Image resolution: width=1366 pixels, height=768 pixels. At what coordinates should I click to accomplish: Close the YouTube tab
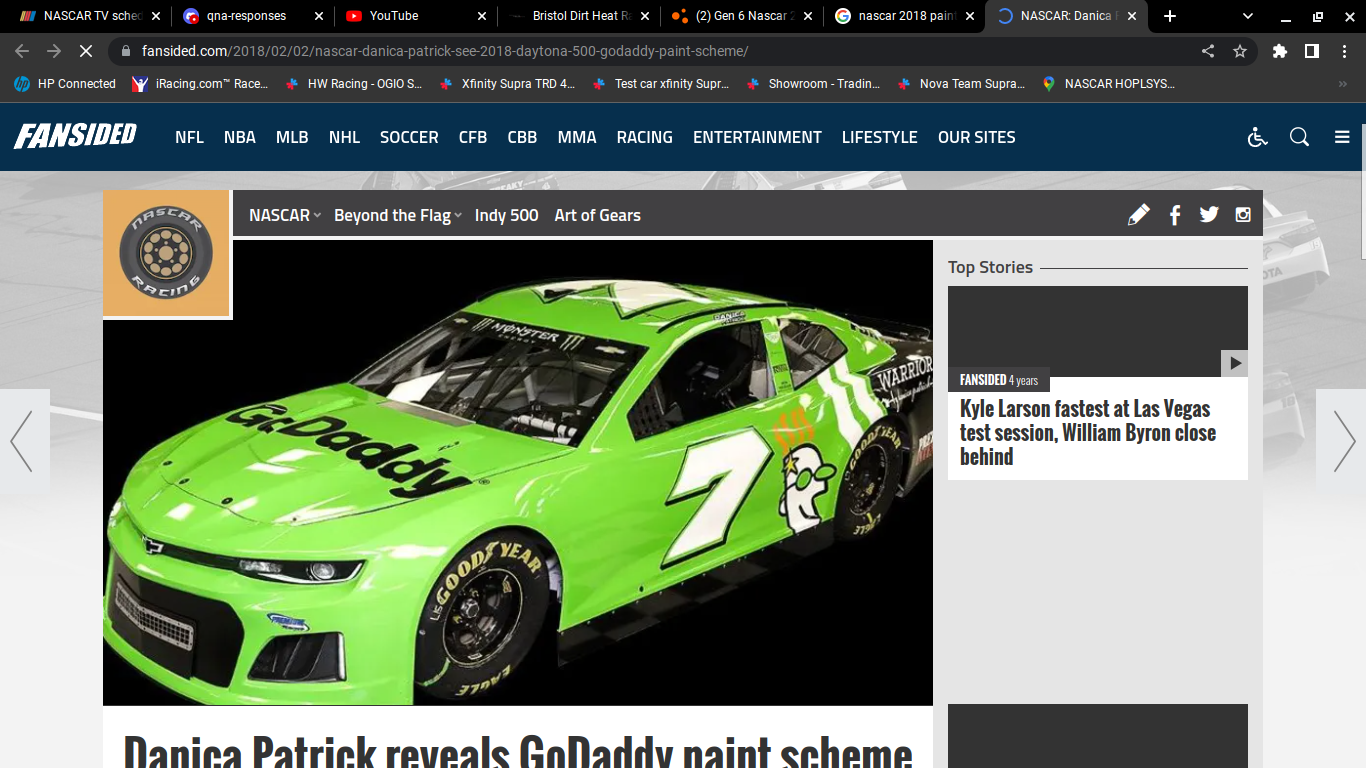pos(481,16)
